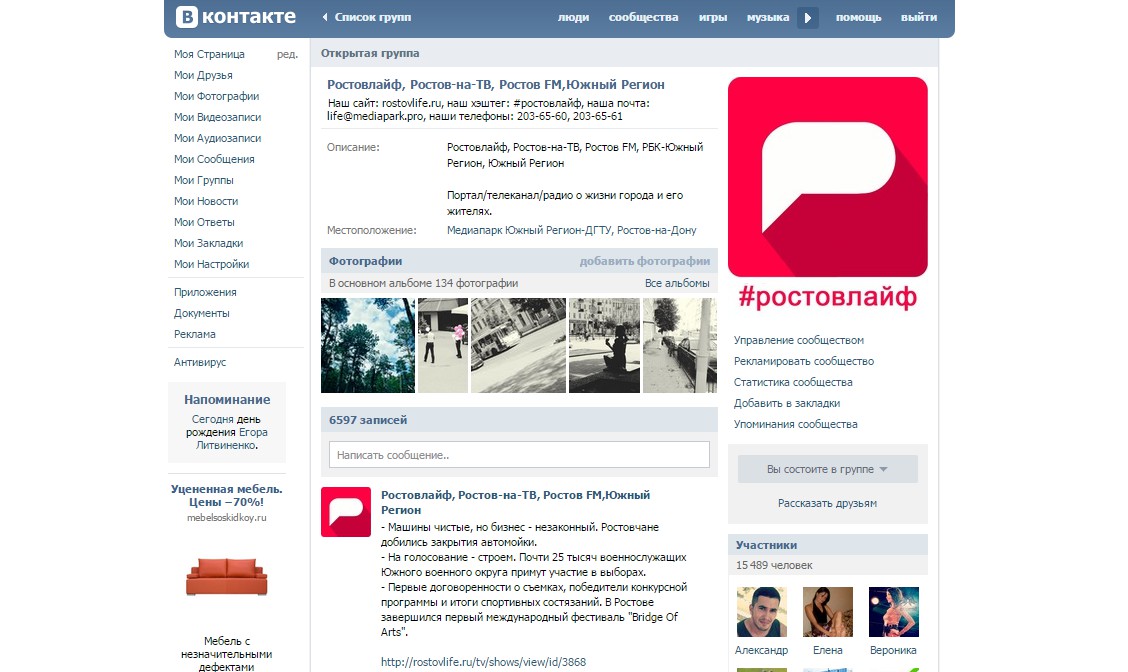Click 'Управление сообществом'

point(799,340)
